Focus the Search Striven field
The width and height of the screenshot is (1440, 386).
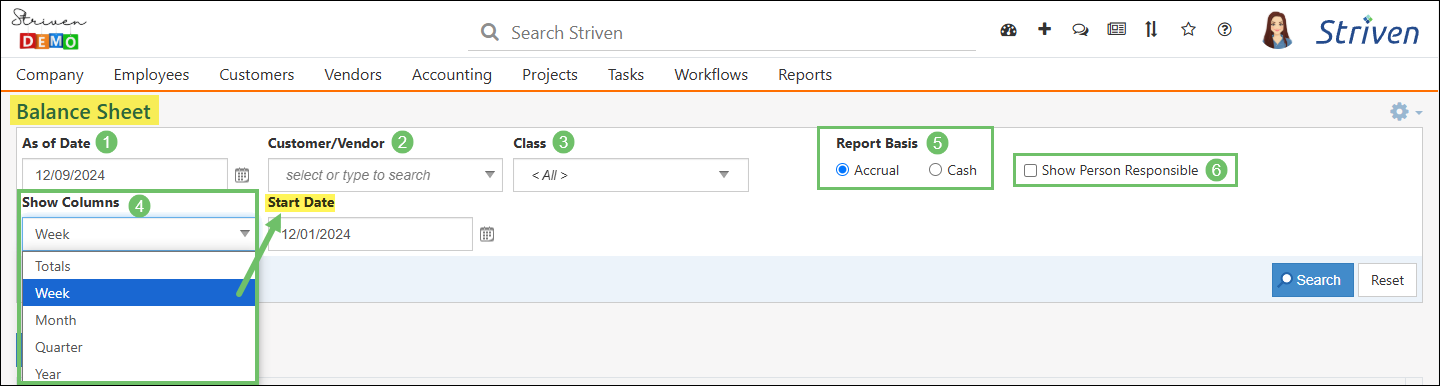[x=722, y=33]
